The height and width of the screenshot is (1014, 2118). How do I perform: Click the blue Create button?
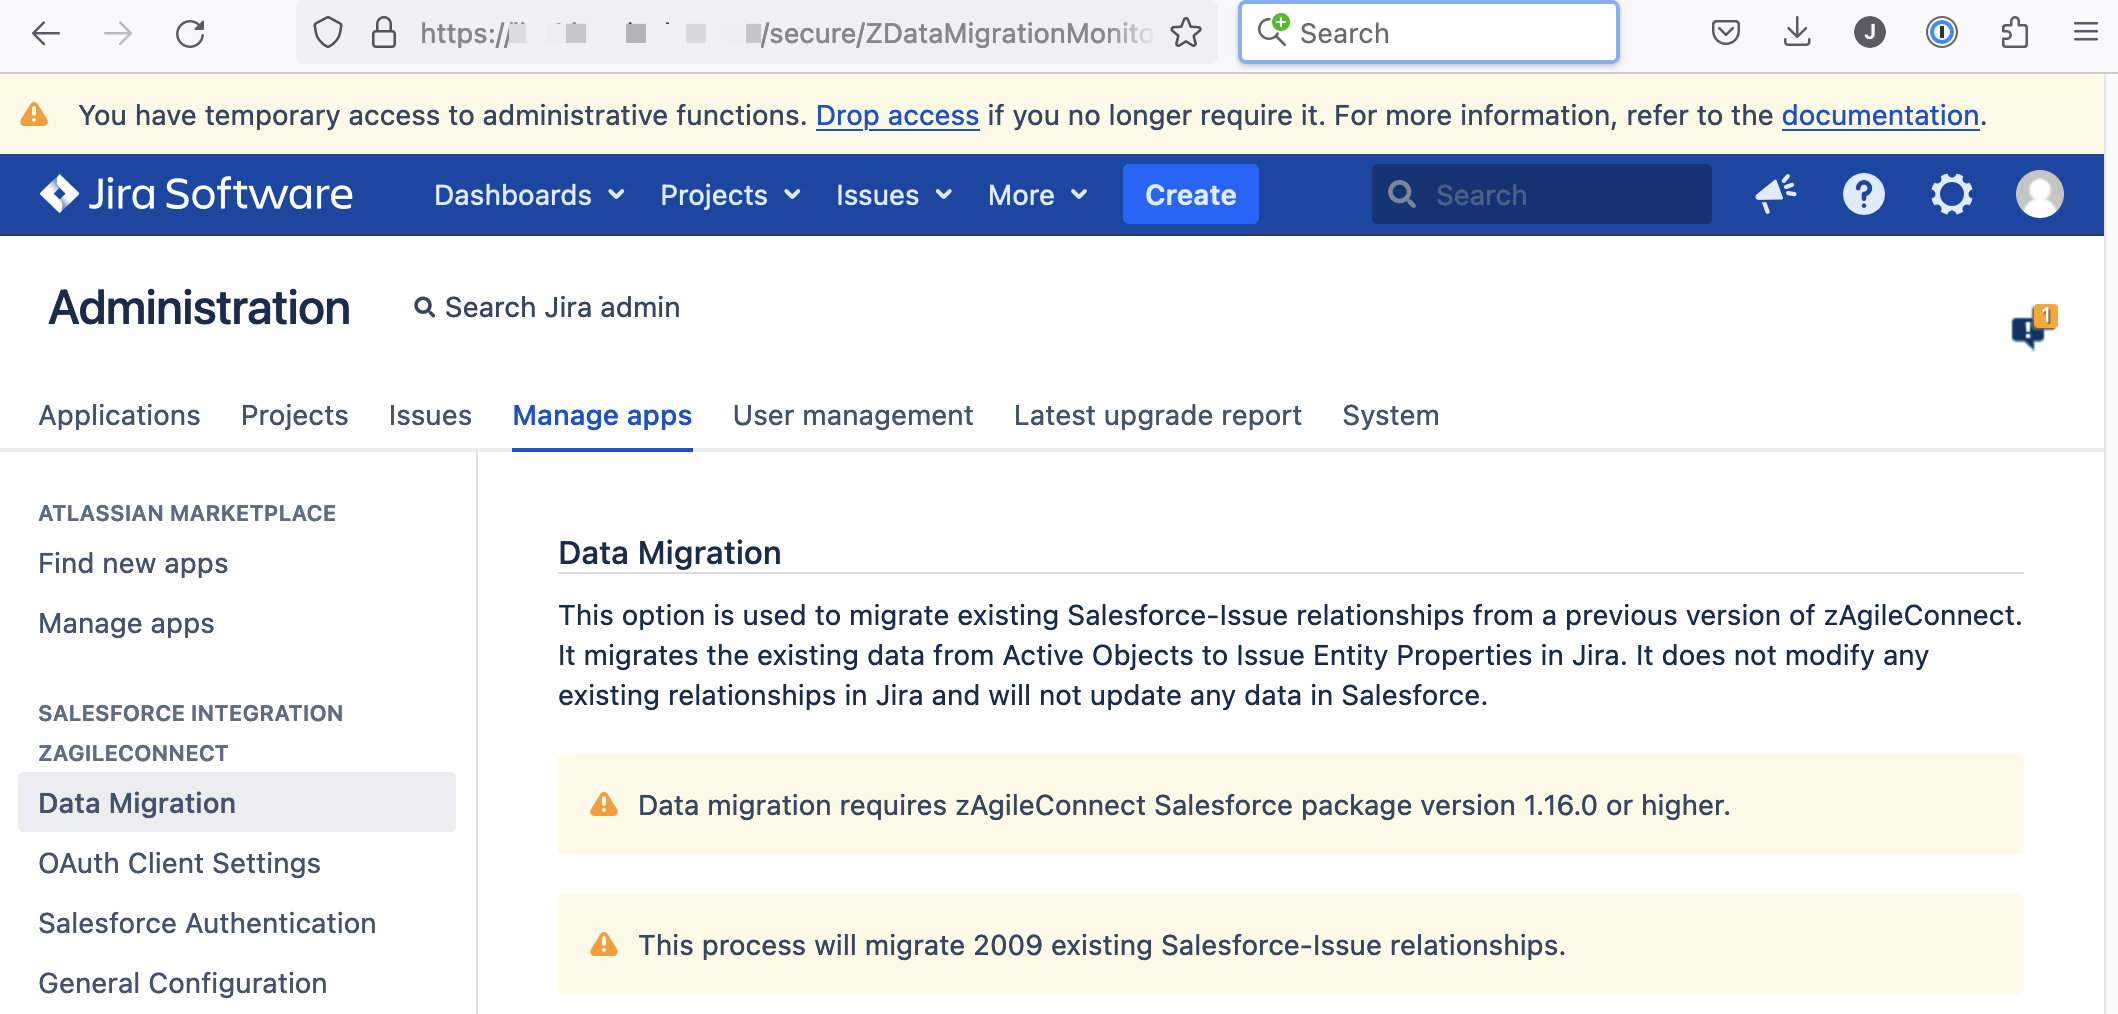point(1190,195)
